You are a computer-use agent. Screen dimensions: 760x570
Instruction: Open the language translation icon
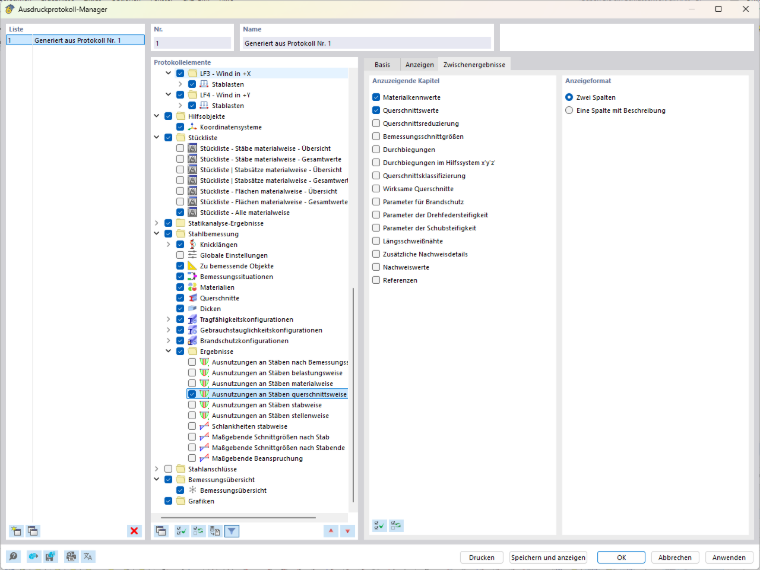coord(88,556)
